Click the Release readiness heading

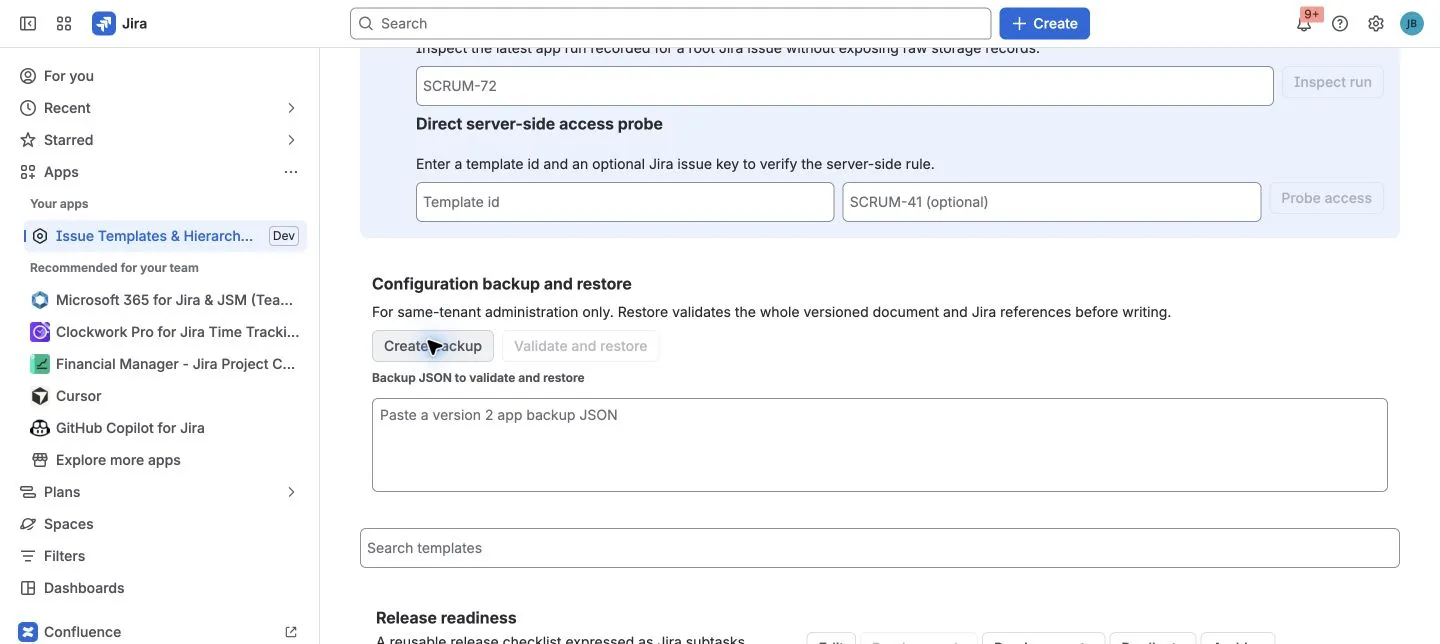pos(446,618)
